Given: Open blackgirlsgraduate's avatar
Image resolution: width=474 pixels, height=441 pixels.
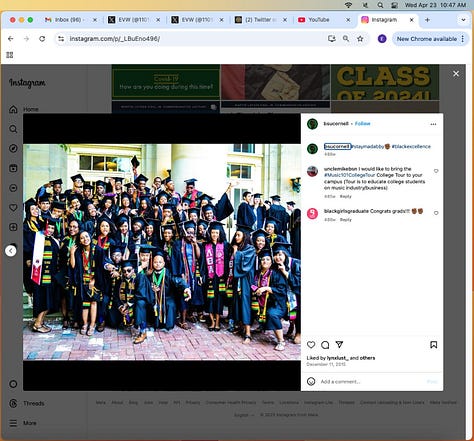Looking at the screenshot, I should 312,213.
